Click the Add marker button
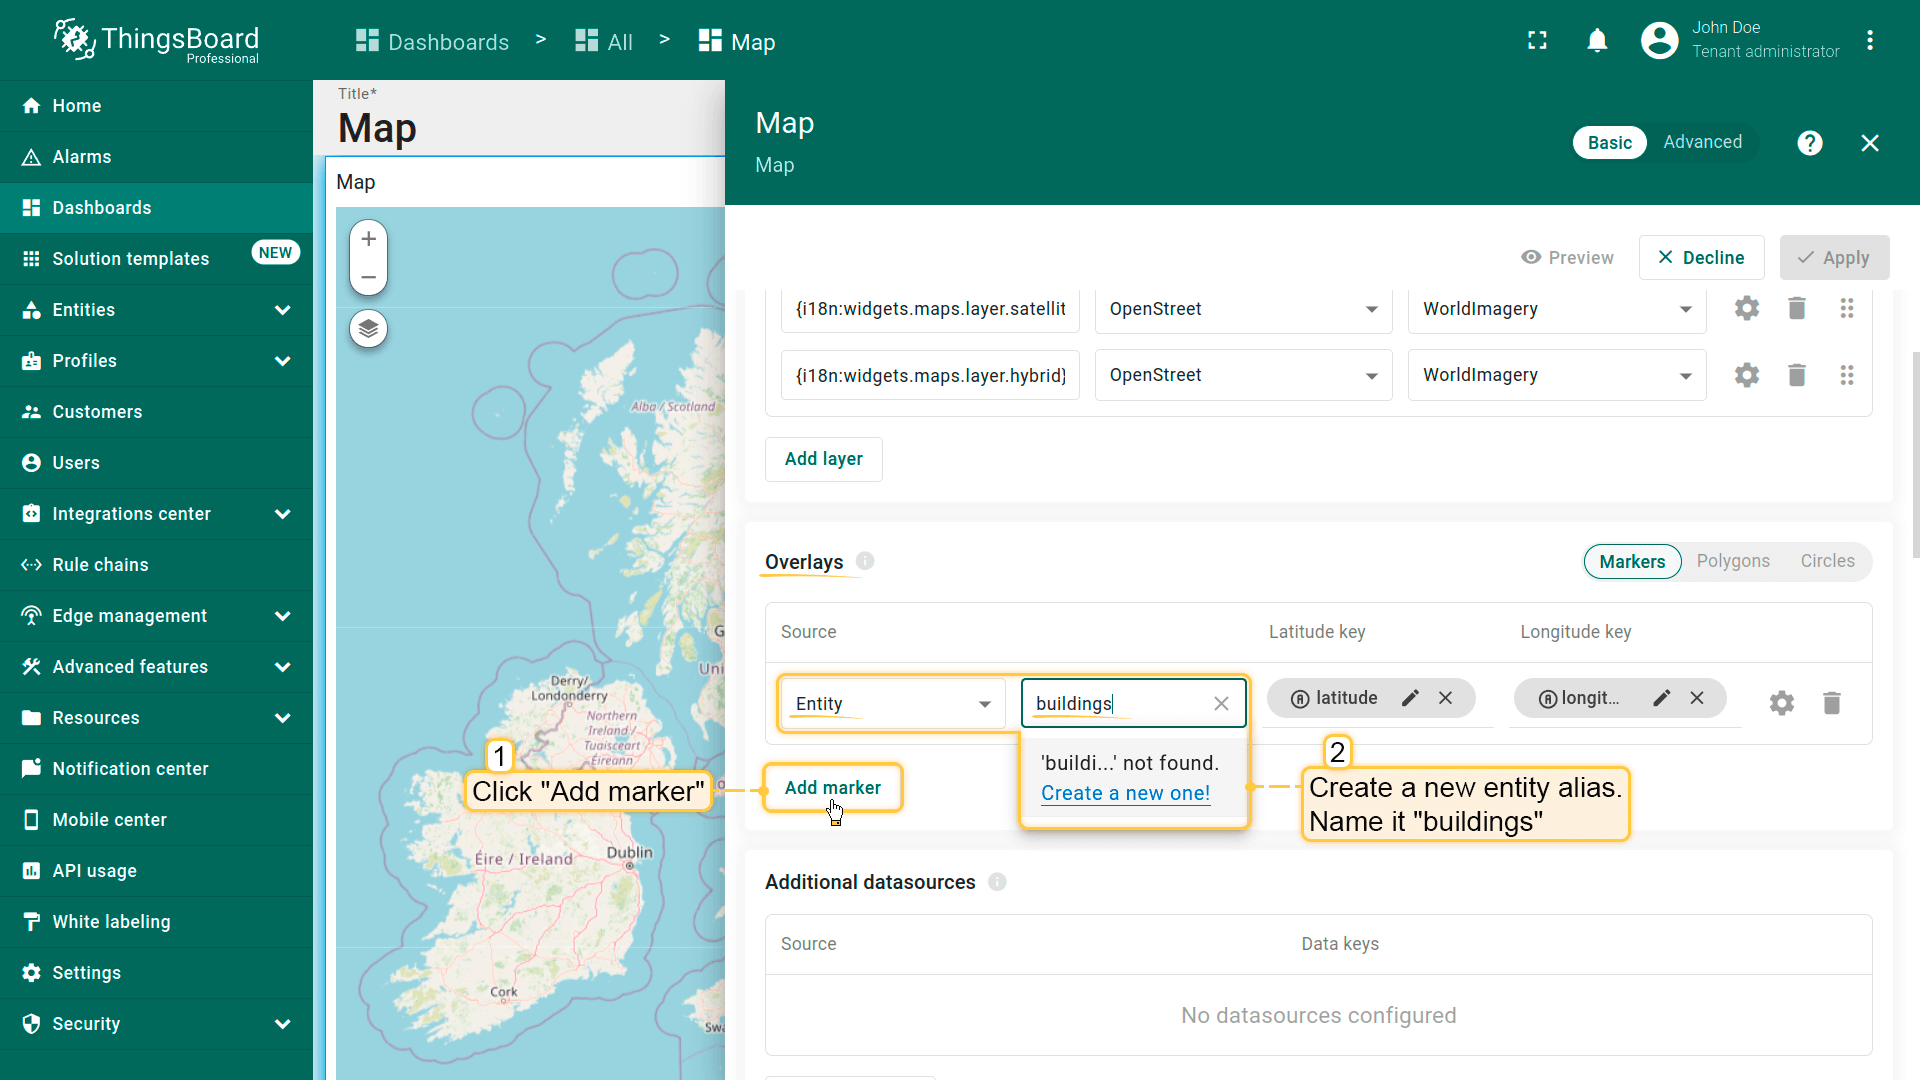Image resolution: width=1920 pixels, height=1080 pixels. 832,788
